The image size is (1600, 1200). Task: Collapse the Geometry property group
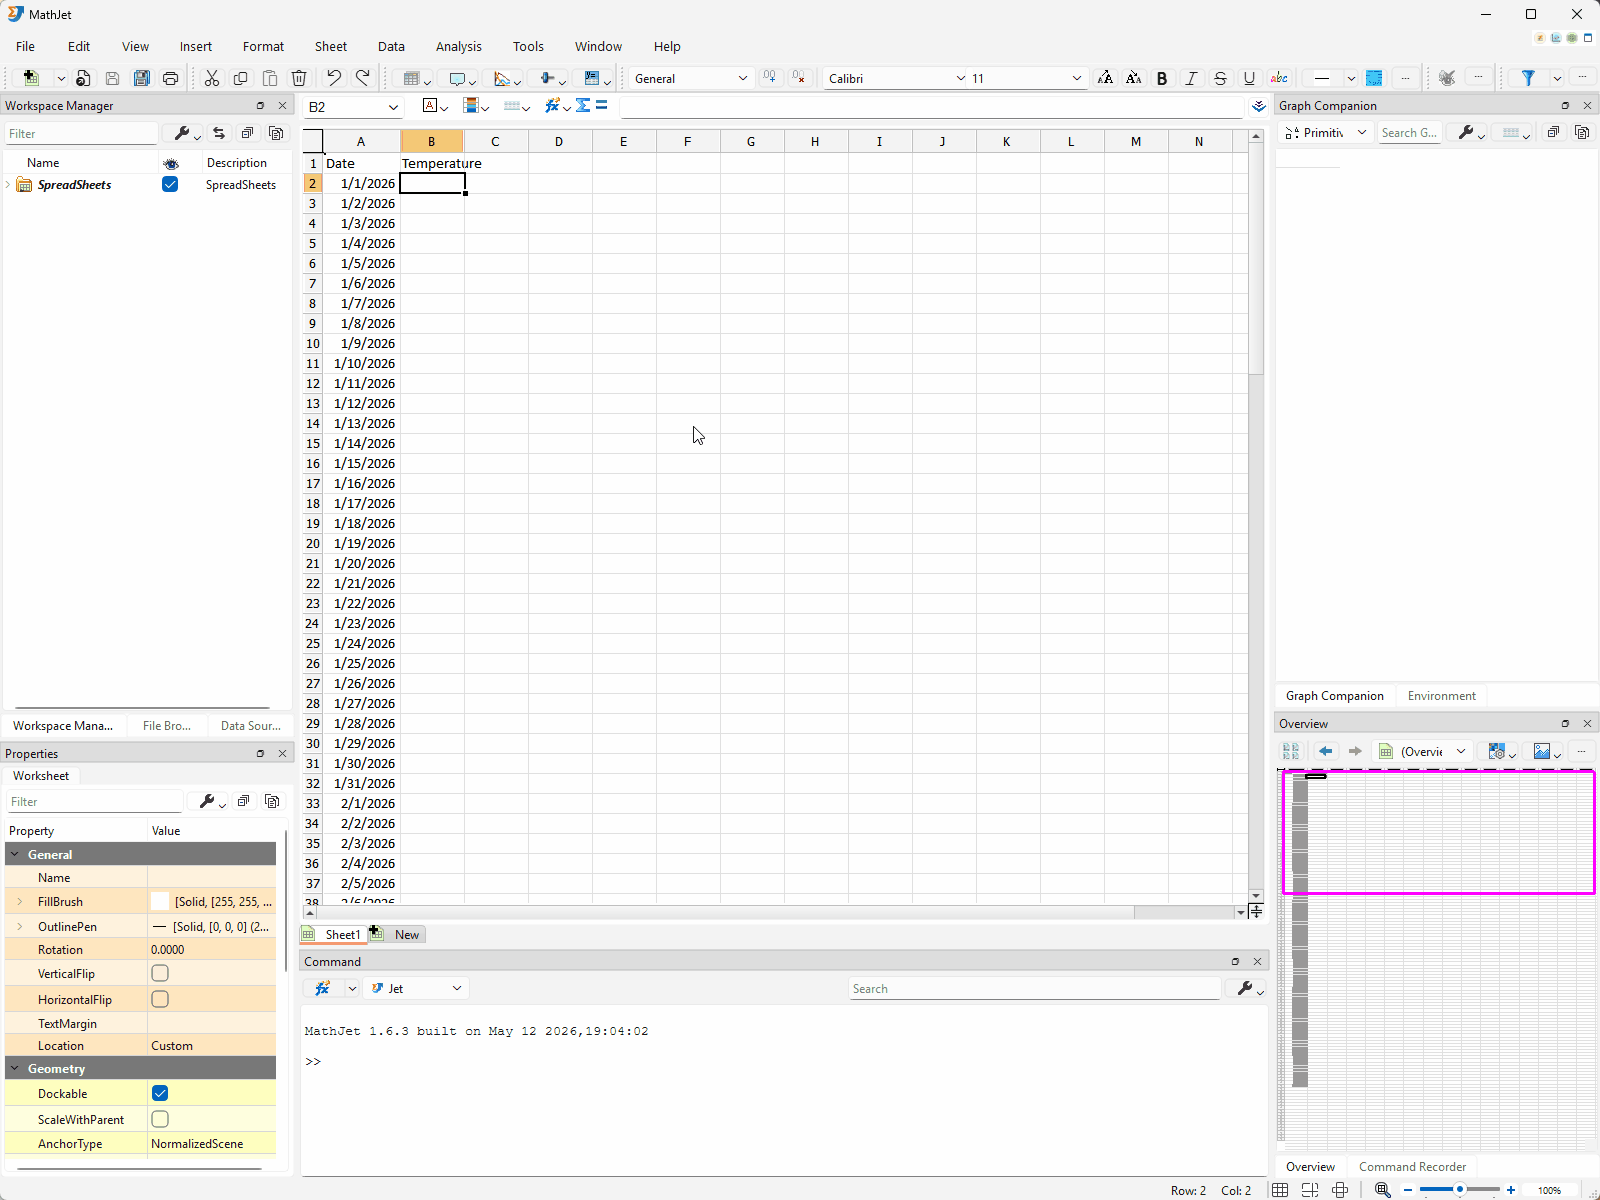pyautogui.click(x=15, y=1068)
